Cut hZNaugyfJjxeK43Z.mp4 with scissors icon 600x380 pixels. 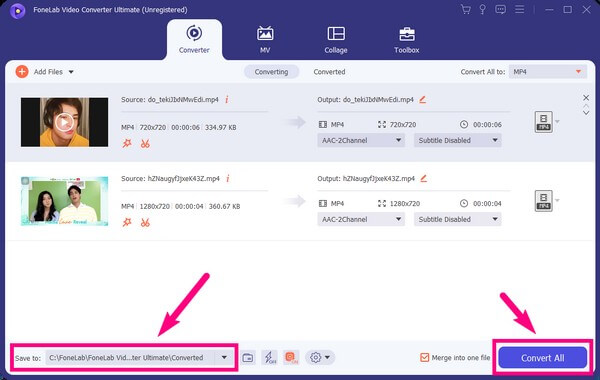click(145, 222)
